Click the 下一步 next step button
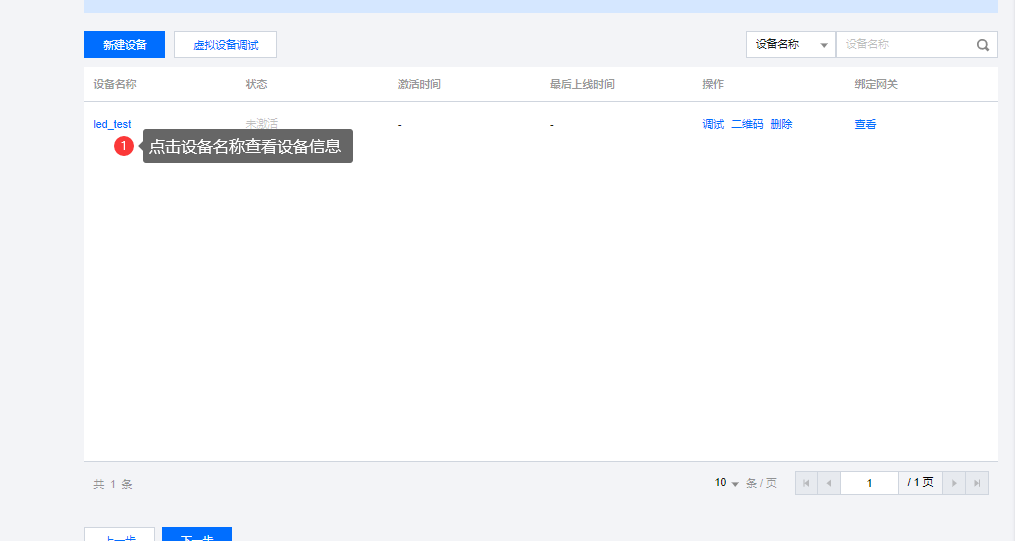 (x=197, y=535)
